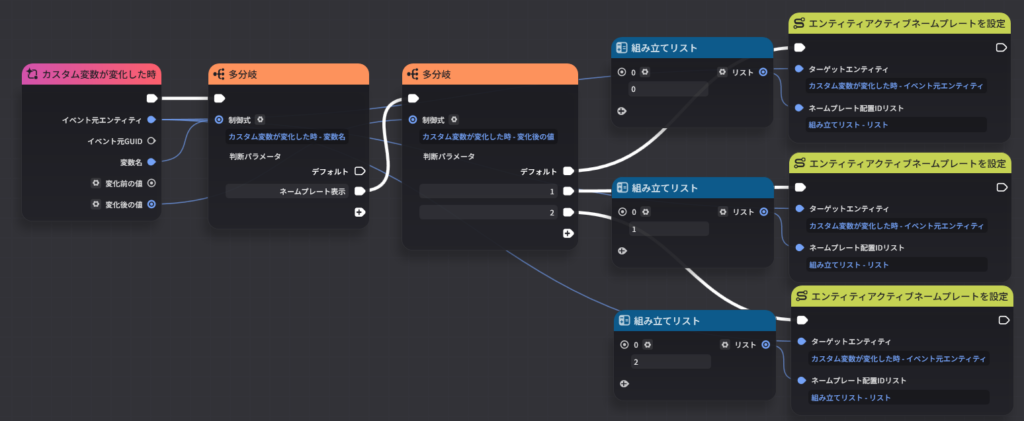This screenshot has height=421, width=1024.
Task: Click 組み立てリスト - リスト field of nameplate node wired to list 1
Action: point(897,264)
